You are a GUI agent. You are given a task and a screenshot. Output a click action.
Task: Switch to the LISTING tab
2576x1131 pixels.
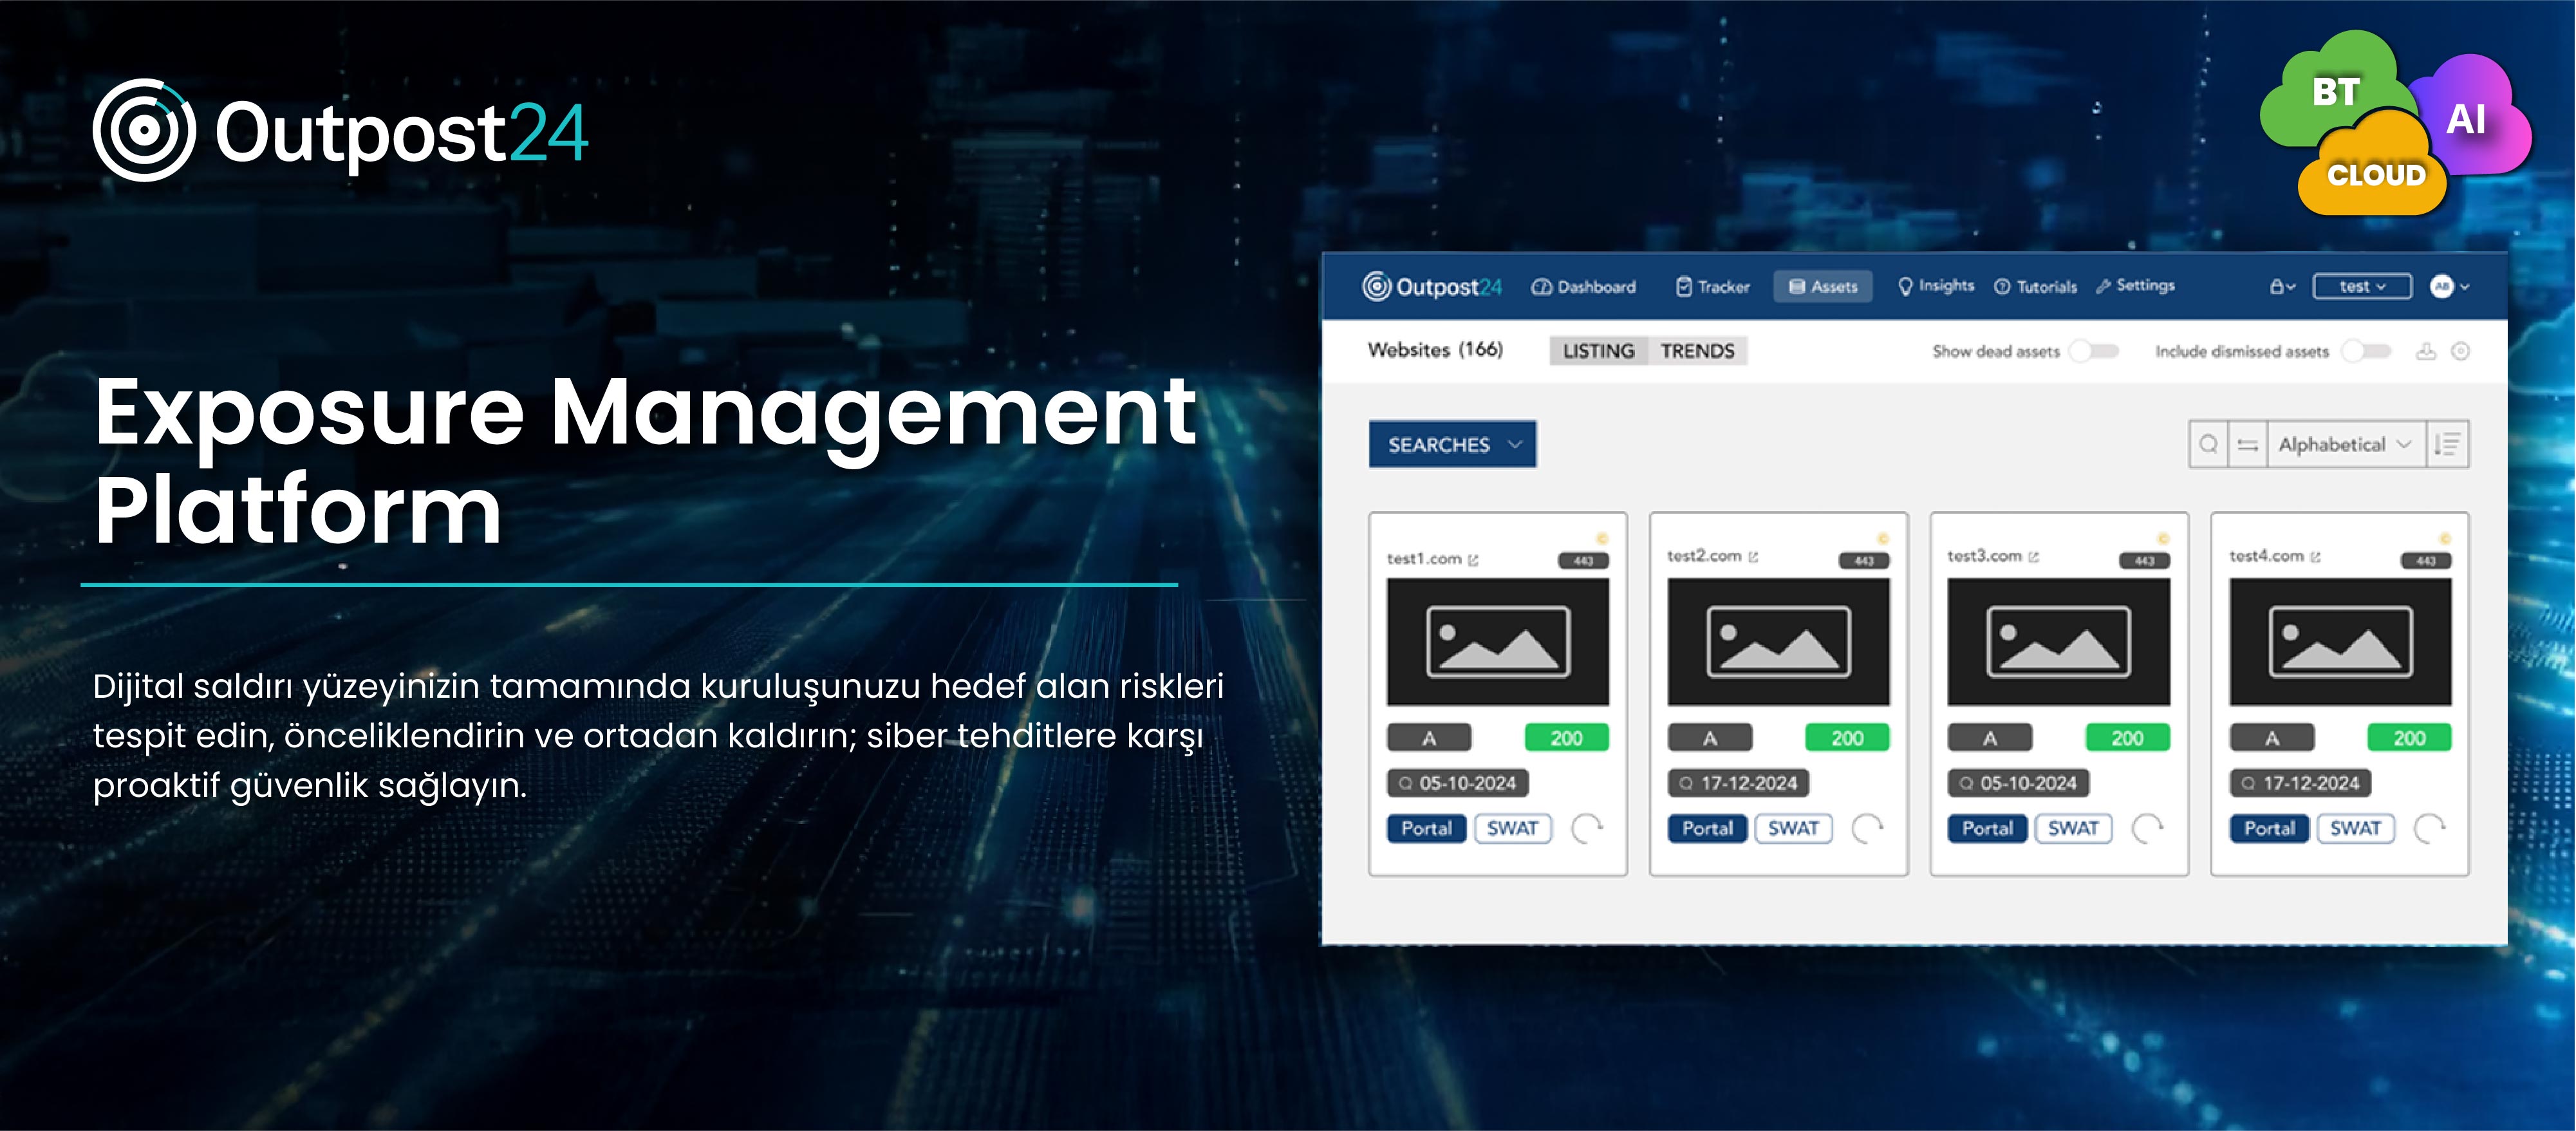tap(1598, 351)
